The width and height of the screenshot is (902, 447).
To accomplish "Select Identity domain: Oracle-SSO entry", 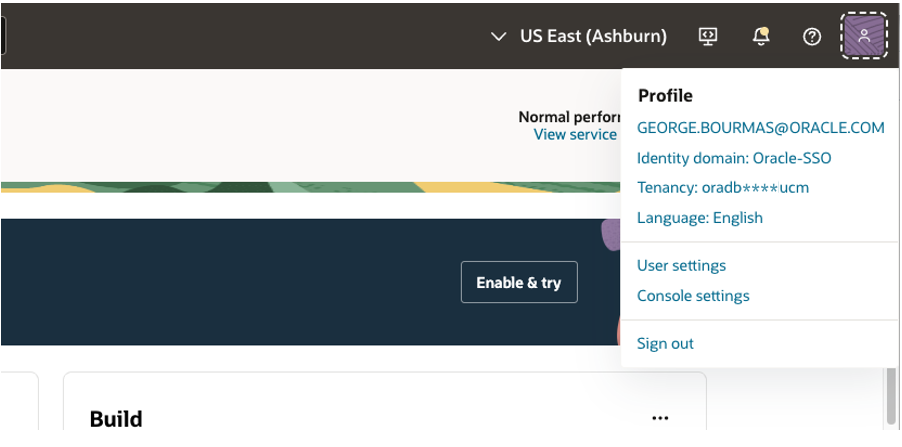I will point(734,158).
